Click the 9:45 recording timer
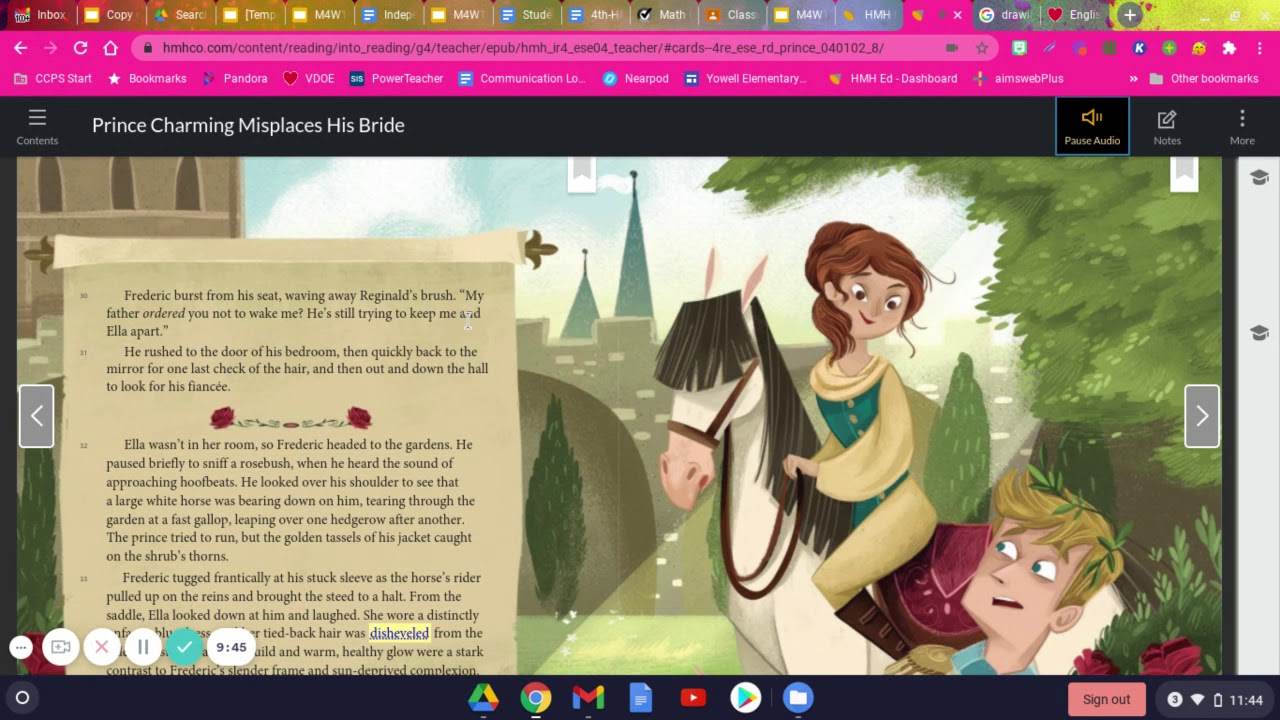The height and width of the screenshot is (720, 1280). coord(231,647)
